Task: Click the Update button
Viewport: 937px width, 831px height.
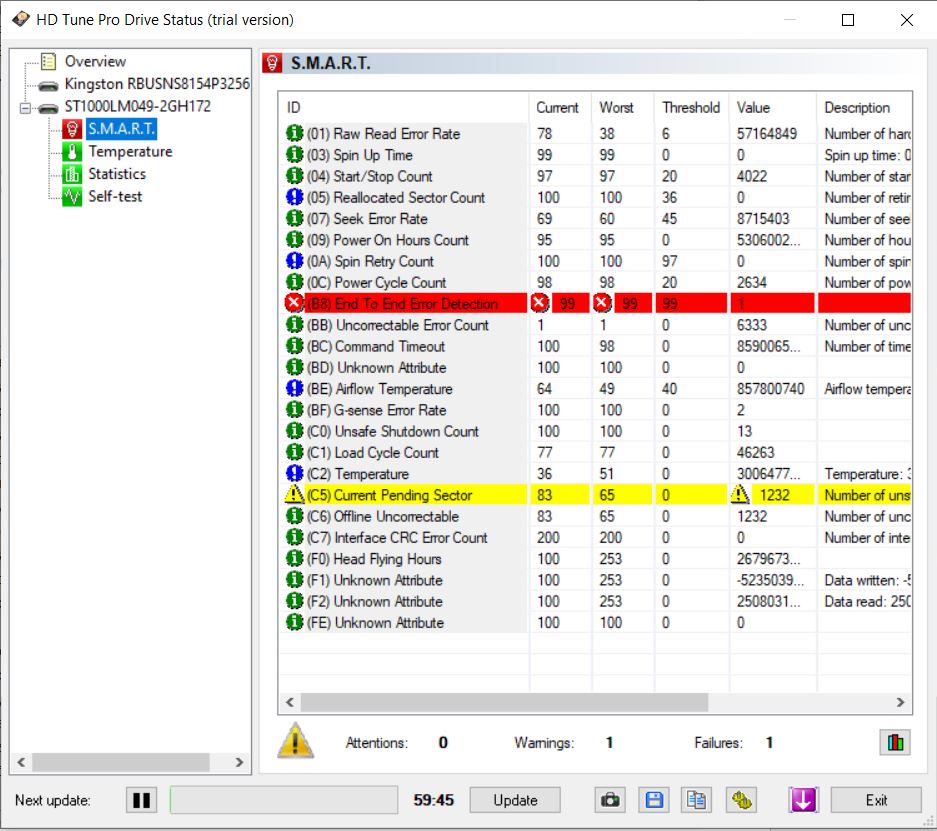Action: pyautogui.click(x=515, y=800)
